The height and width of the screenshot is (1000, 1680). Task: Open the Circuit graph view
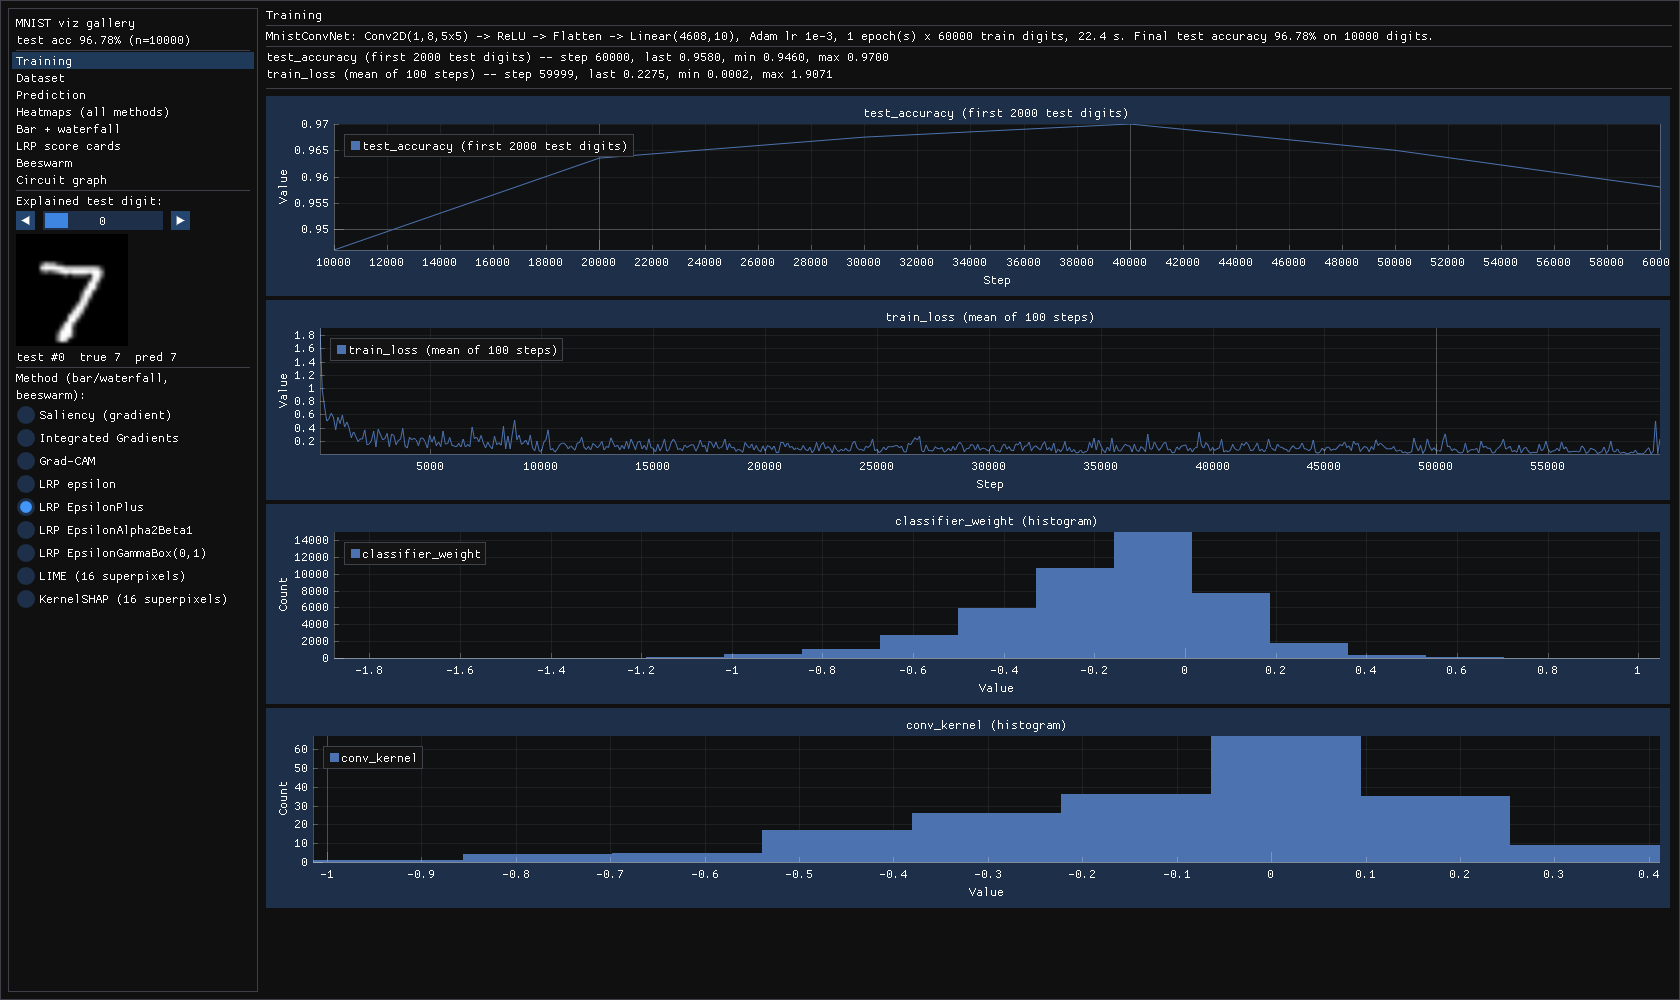click(133, 180)
